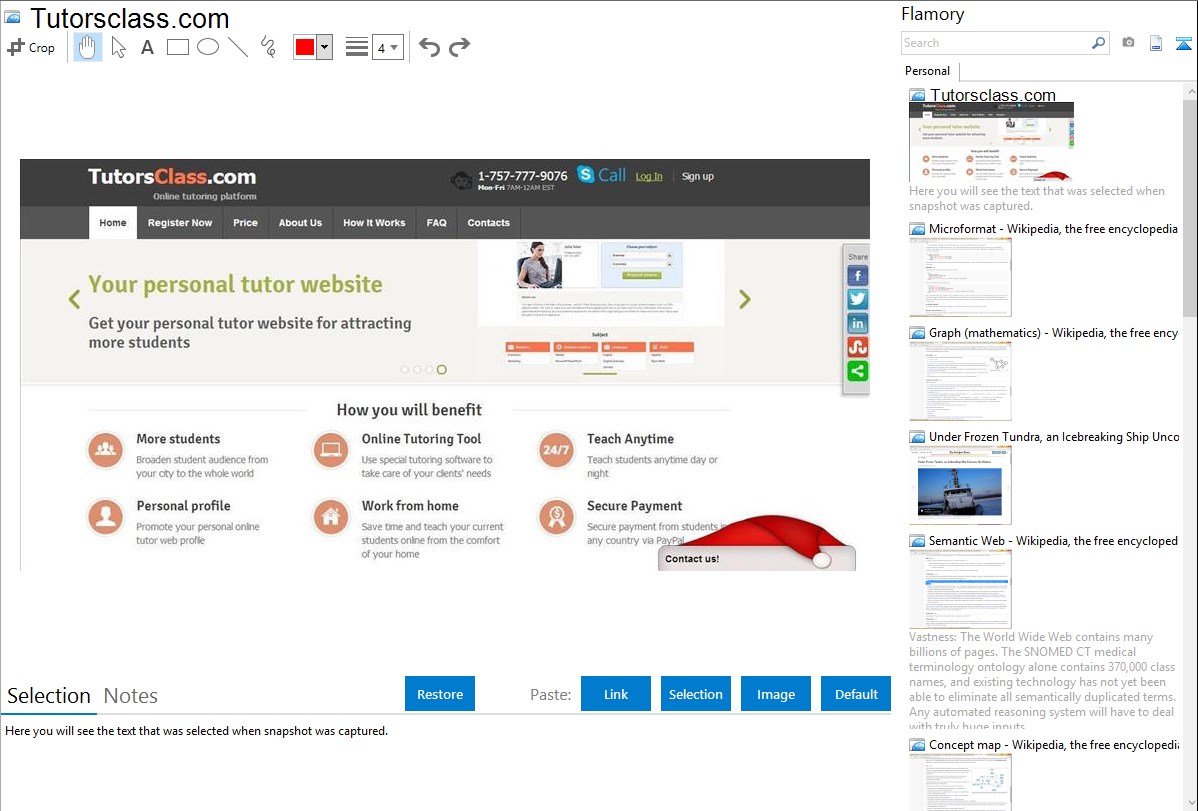Click the Paste Default button
Viewport: 1198px width, 811px height.
[856, 694]
